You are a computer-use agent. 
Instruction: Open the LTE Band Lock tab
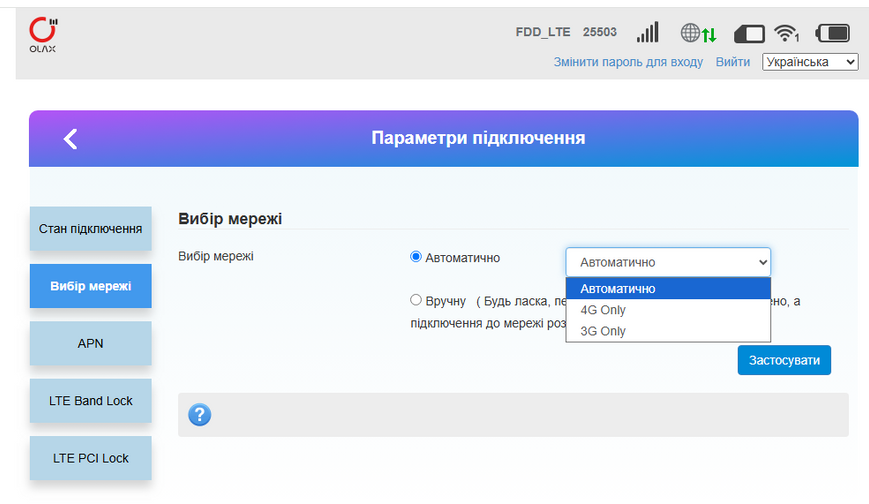pyautogui.click(x=90, y=401)
